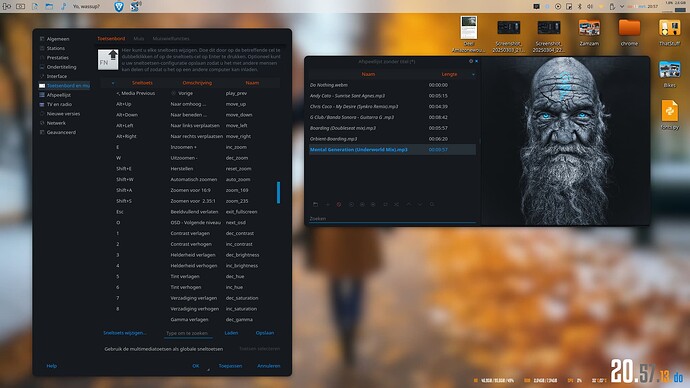Click the volume tray icon

tap(590, 6)
